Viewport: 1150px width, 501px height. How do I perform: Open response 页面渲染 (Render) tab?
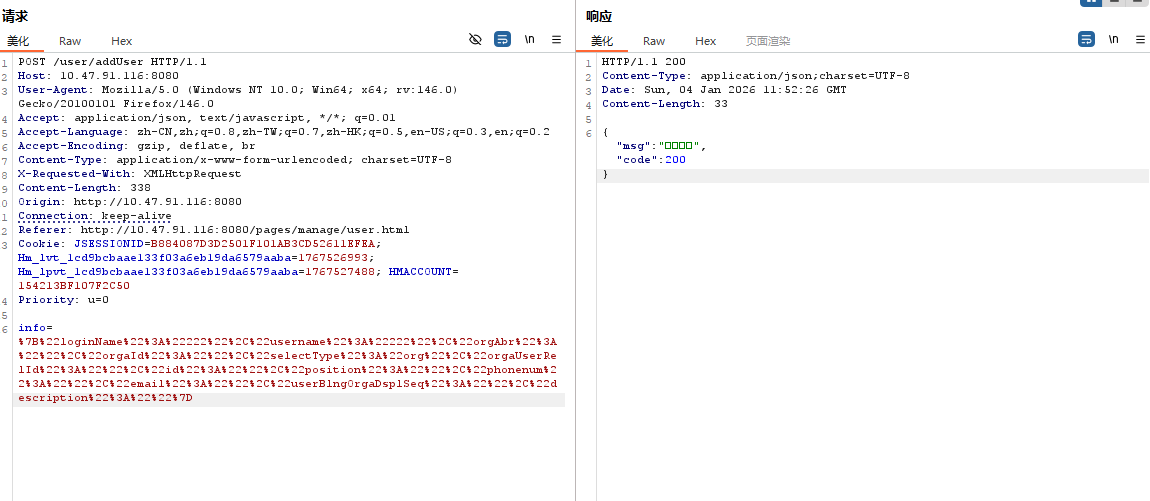[768, 41]
